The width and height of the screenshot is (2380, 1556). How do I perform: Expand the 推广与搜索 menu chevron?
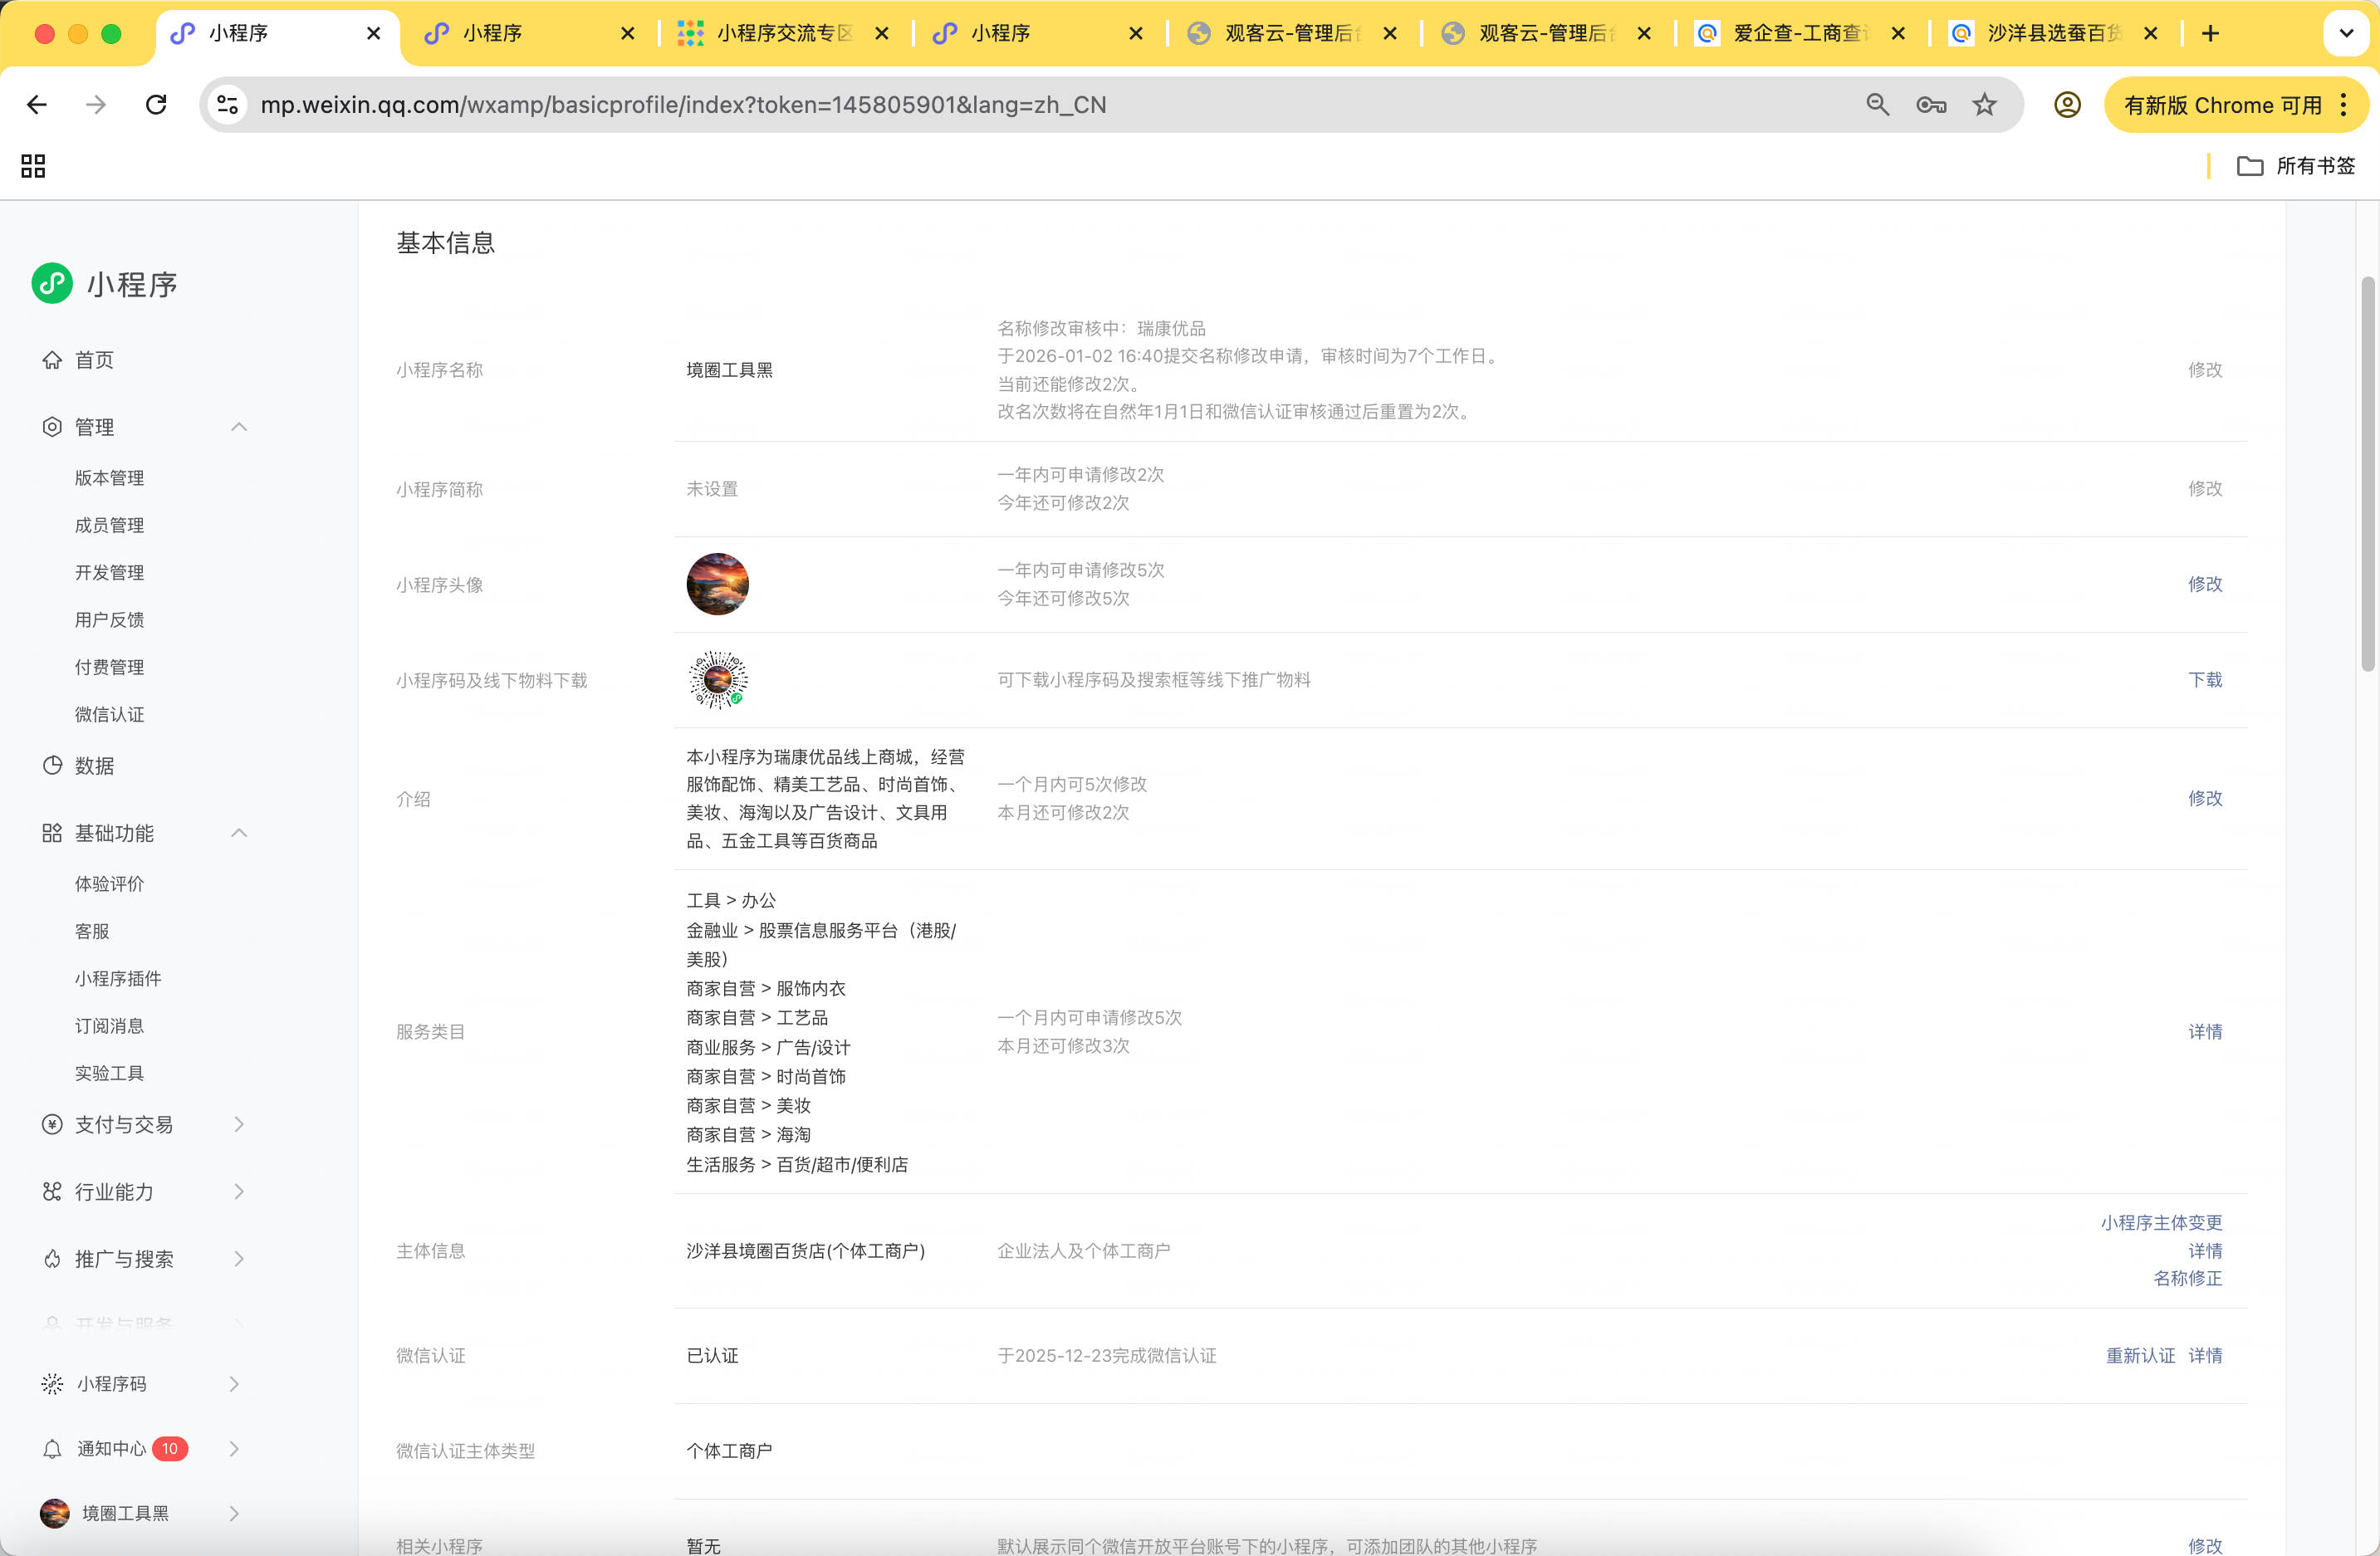coord(239,1259)
